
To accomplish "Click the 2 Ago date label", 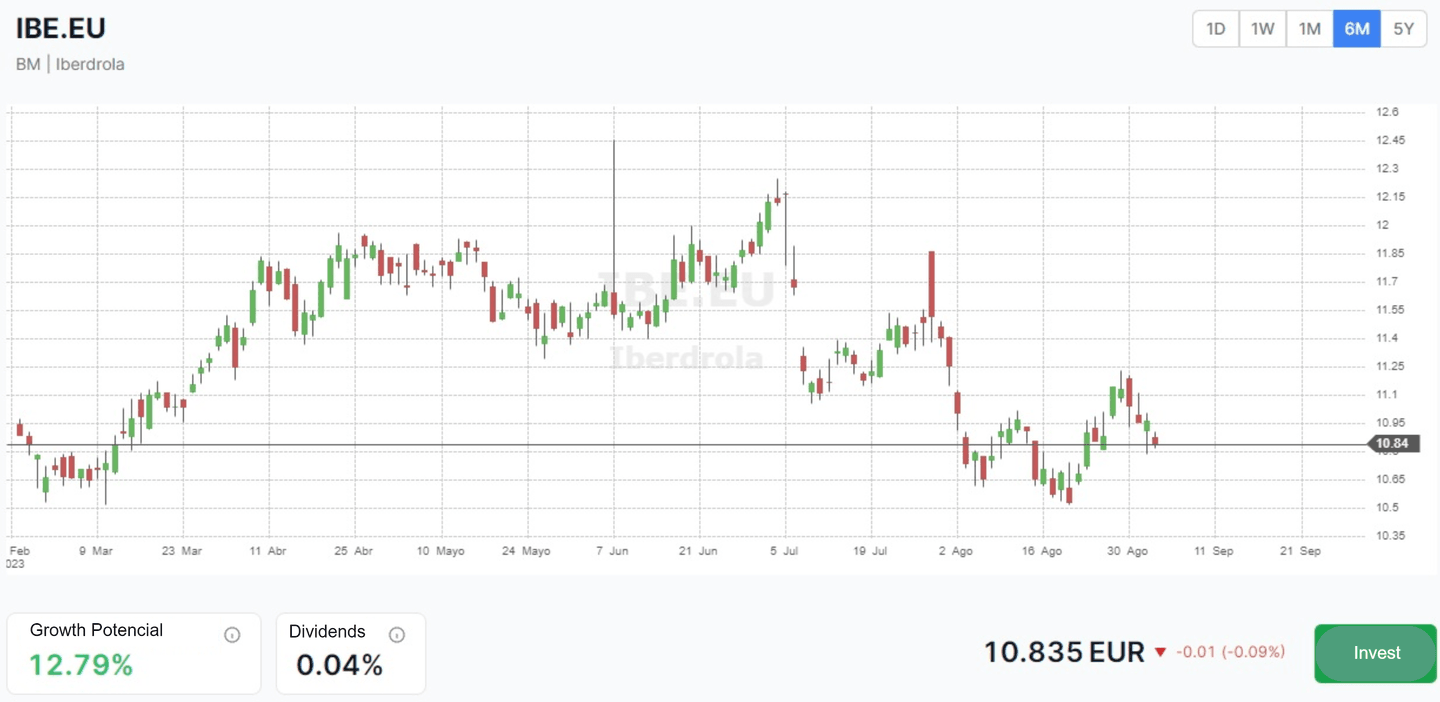I will [956, 551].
